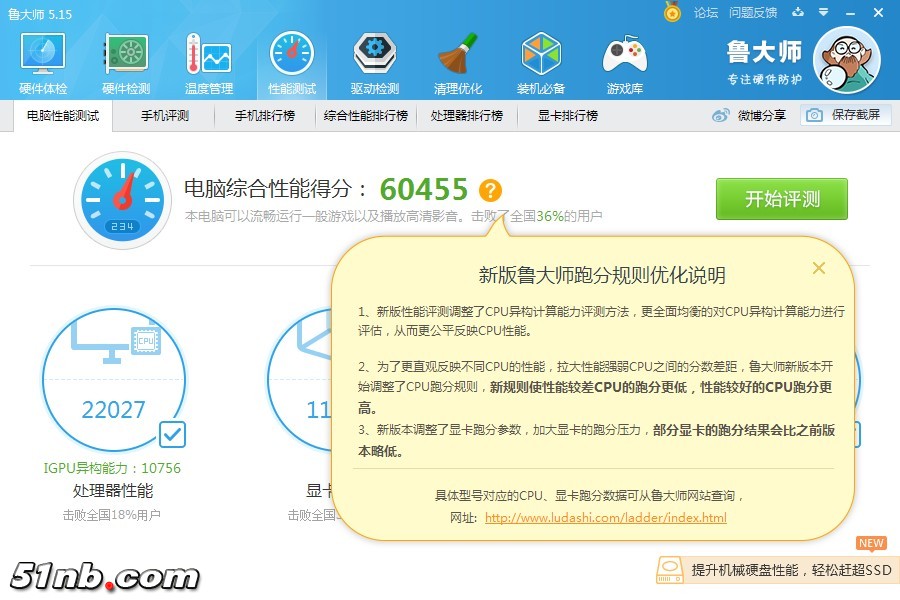Click the 处理器性能 label
Image resolution: width=900 pixels, height=600 pixels.
pyautogui.click(x=113, y=491)
